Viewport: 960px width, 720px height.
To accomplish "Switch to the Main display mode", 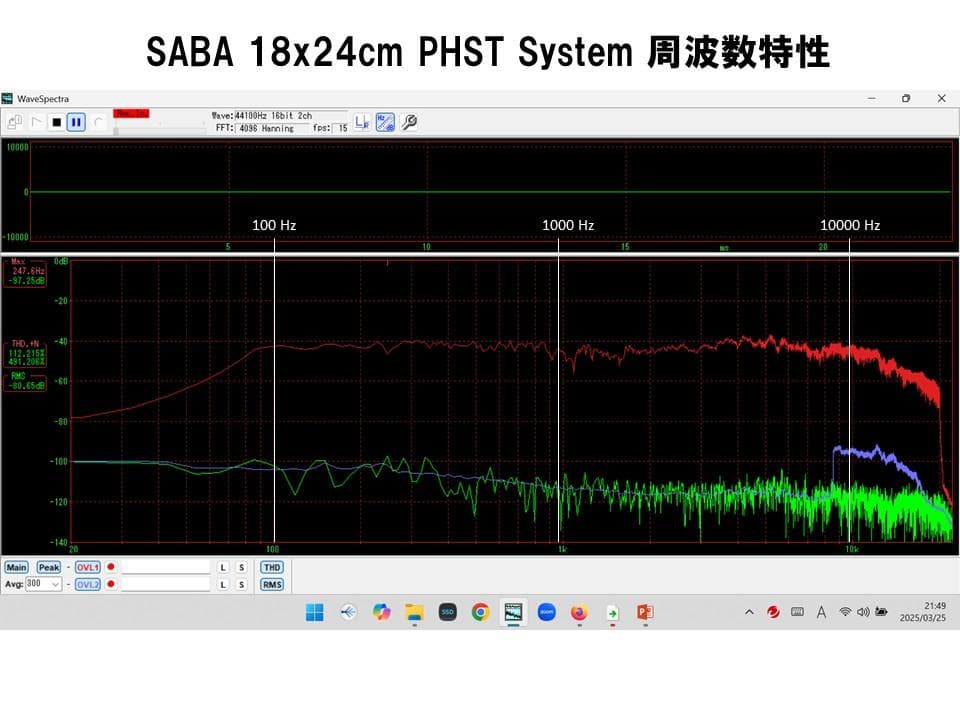I will pyautogui.click(x=17, y=567).
